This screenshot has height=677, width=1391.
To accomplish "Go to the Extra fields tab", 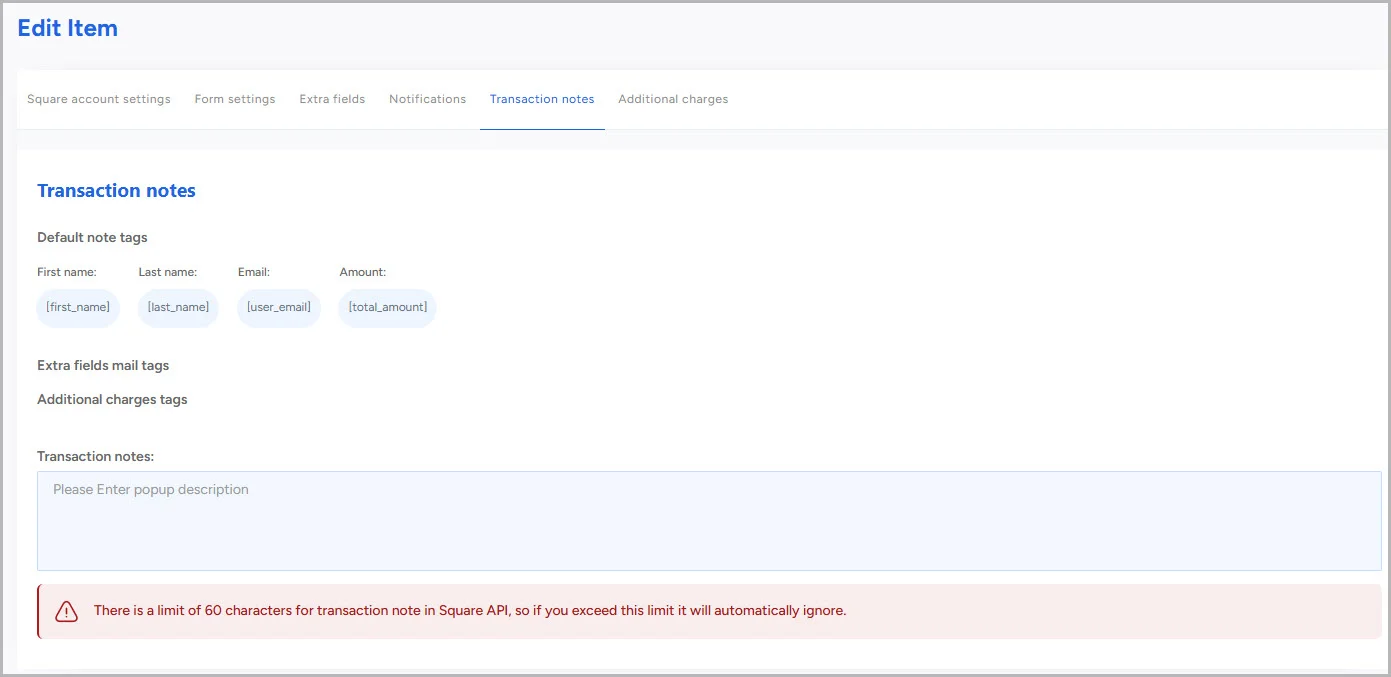I will pos(332,99).
